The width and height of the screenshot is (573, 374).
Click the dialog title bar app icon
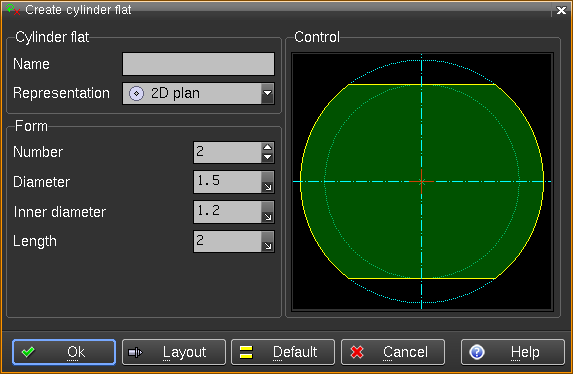point(13,10)
